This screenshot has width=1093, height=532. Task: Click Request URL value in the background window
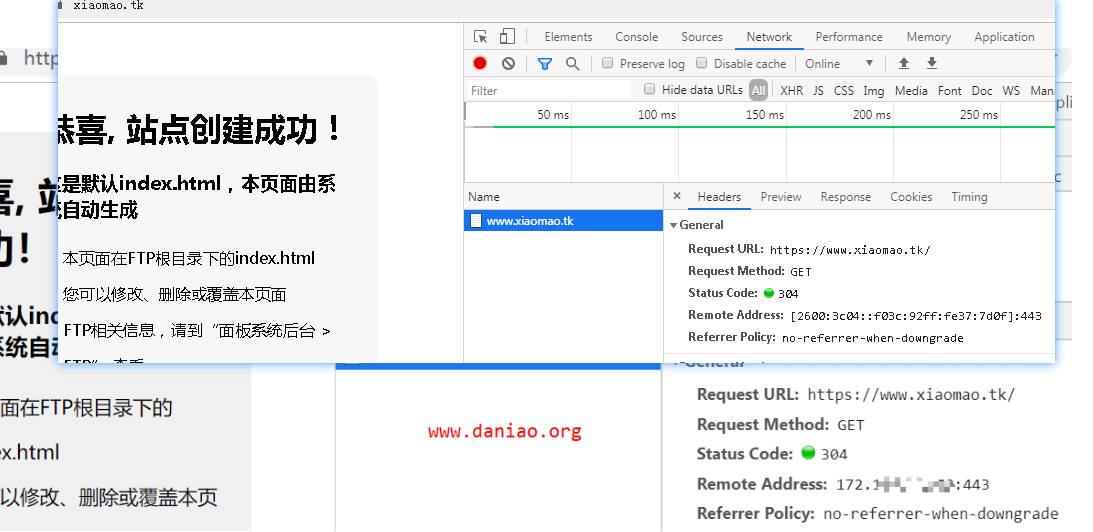[x=910, y=395]
